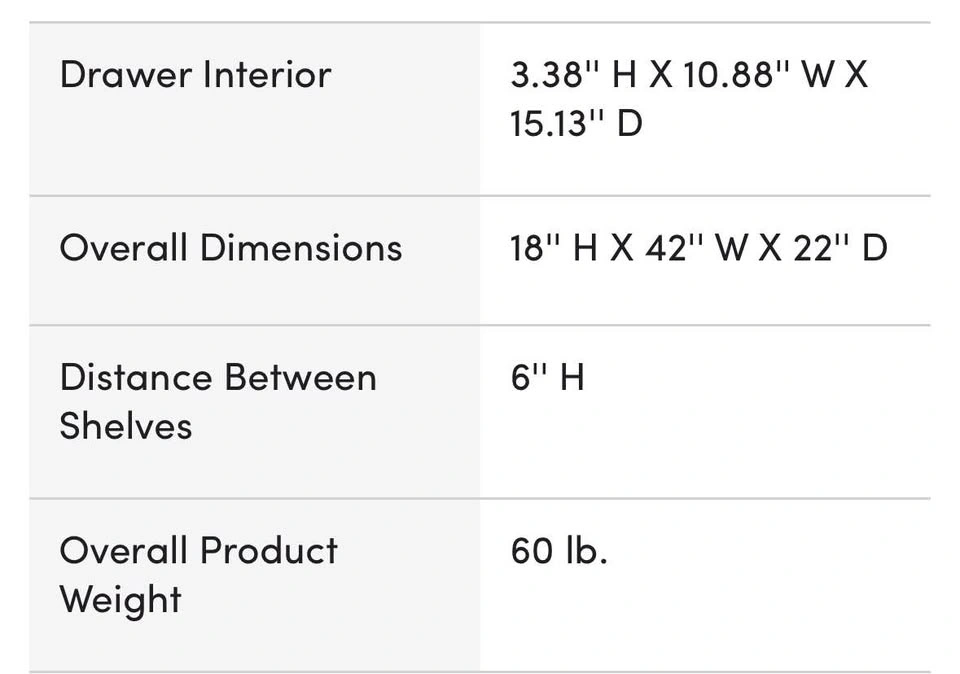Click the Overall Product Weight value cell

coord(705,585)
